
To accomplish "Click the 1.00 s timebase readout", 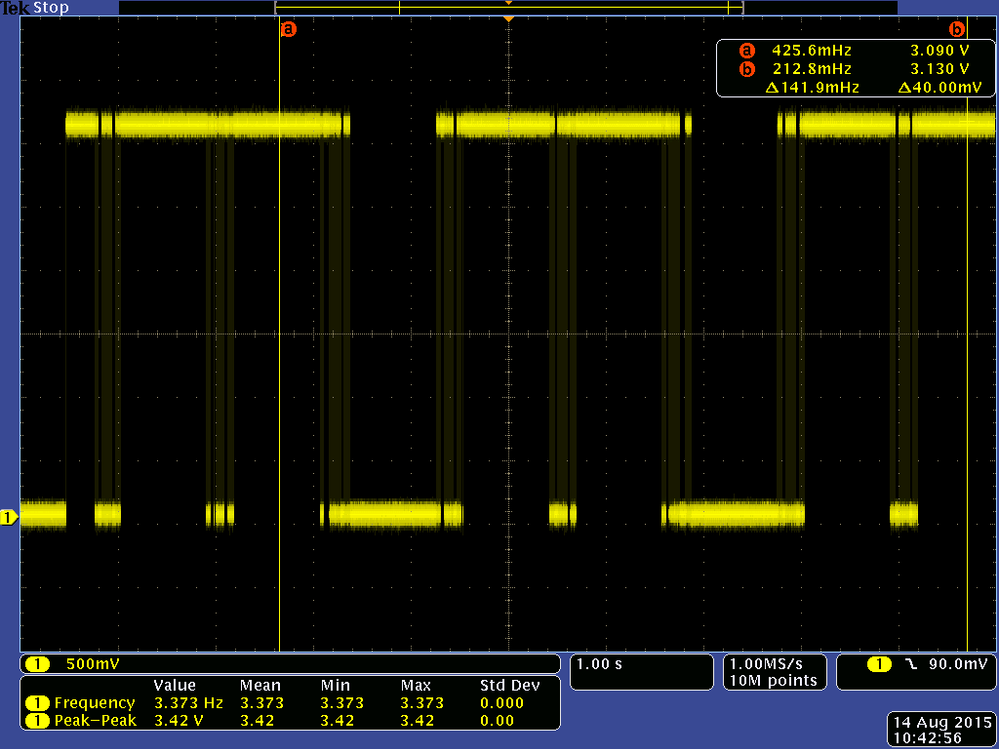I will (x=599, y=664).
